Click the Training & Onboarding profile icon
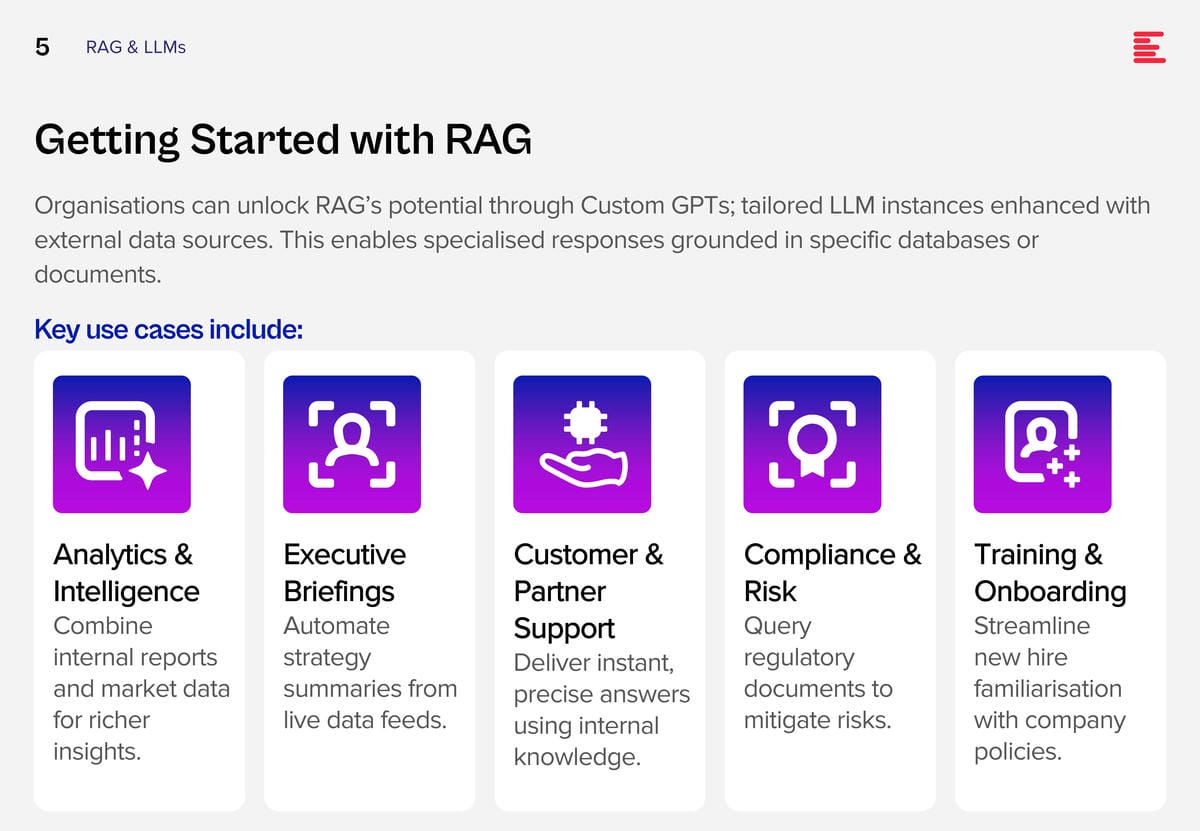This screenshot has width=1200, height=831. pos(1043,444)
